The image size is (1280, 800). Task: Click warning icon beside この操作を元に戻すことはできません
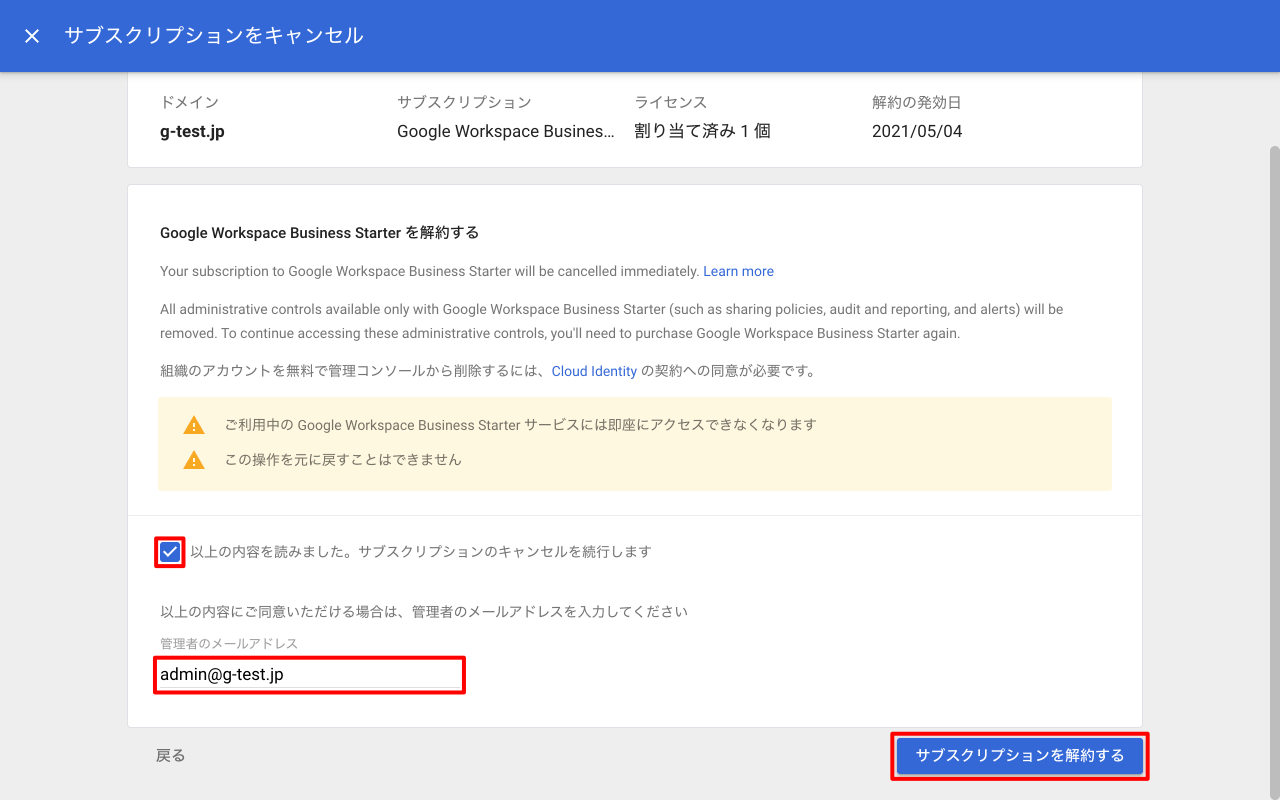tap(194, 460)
